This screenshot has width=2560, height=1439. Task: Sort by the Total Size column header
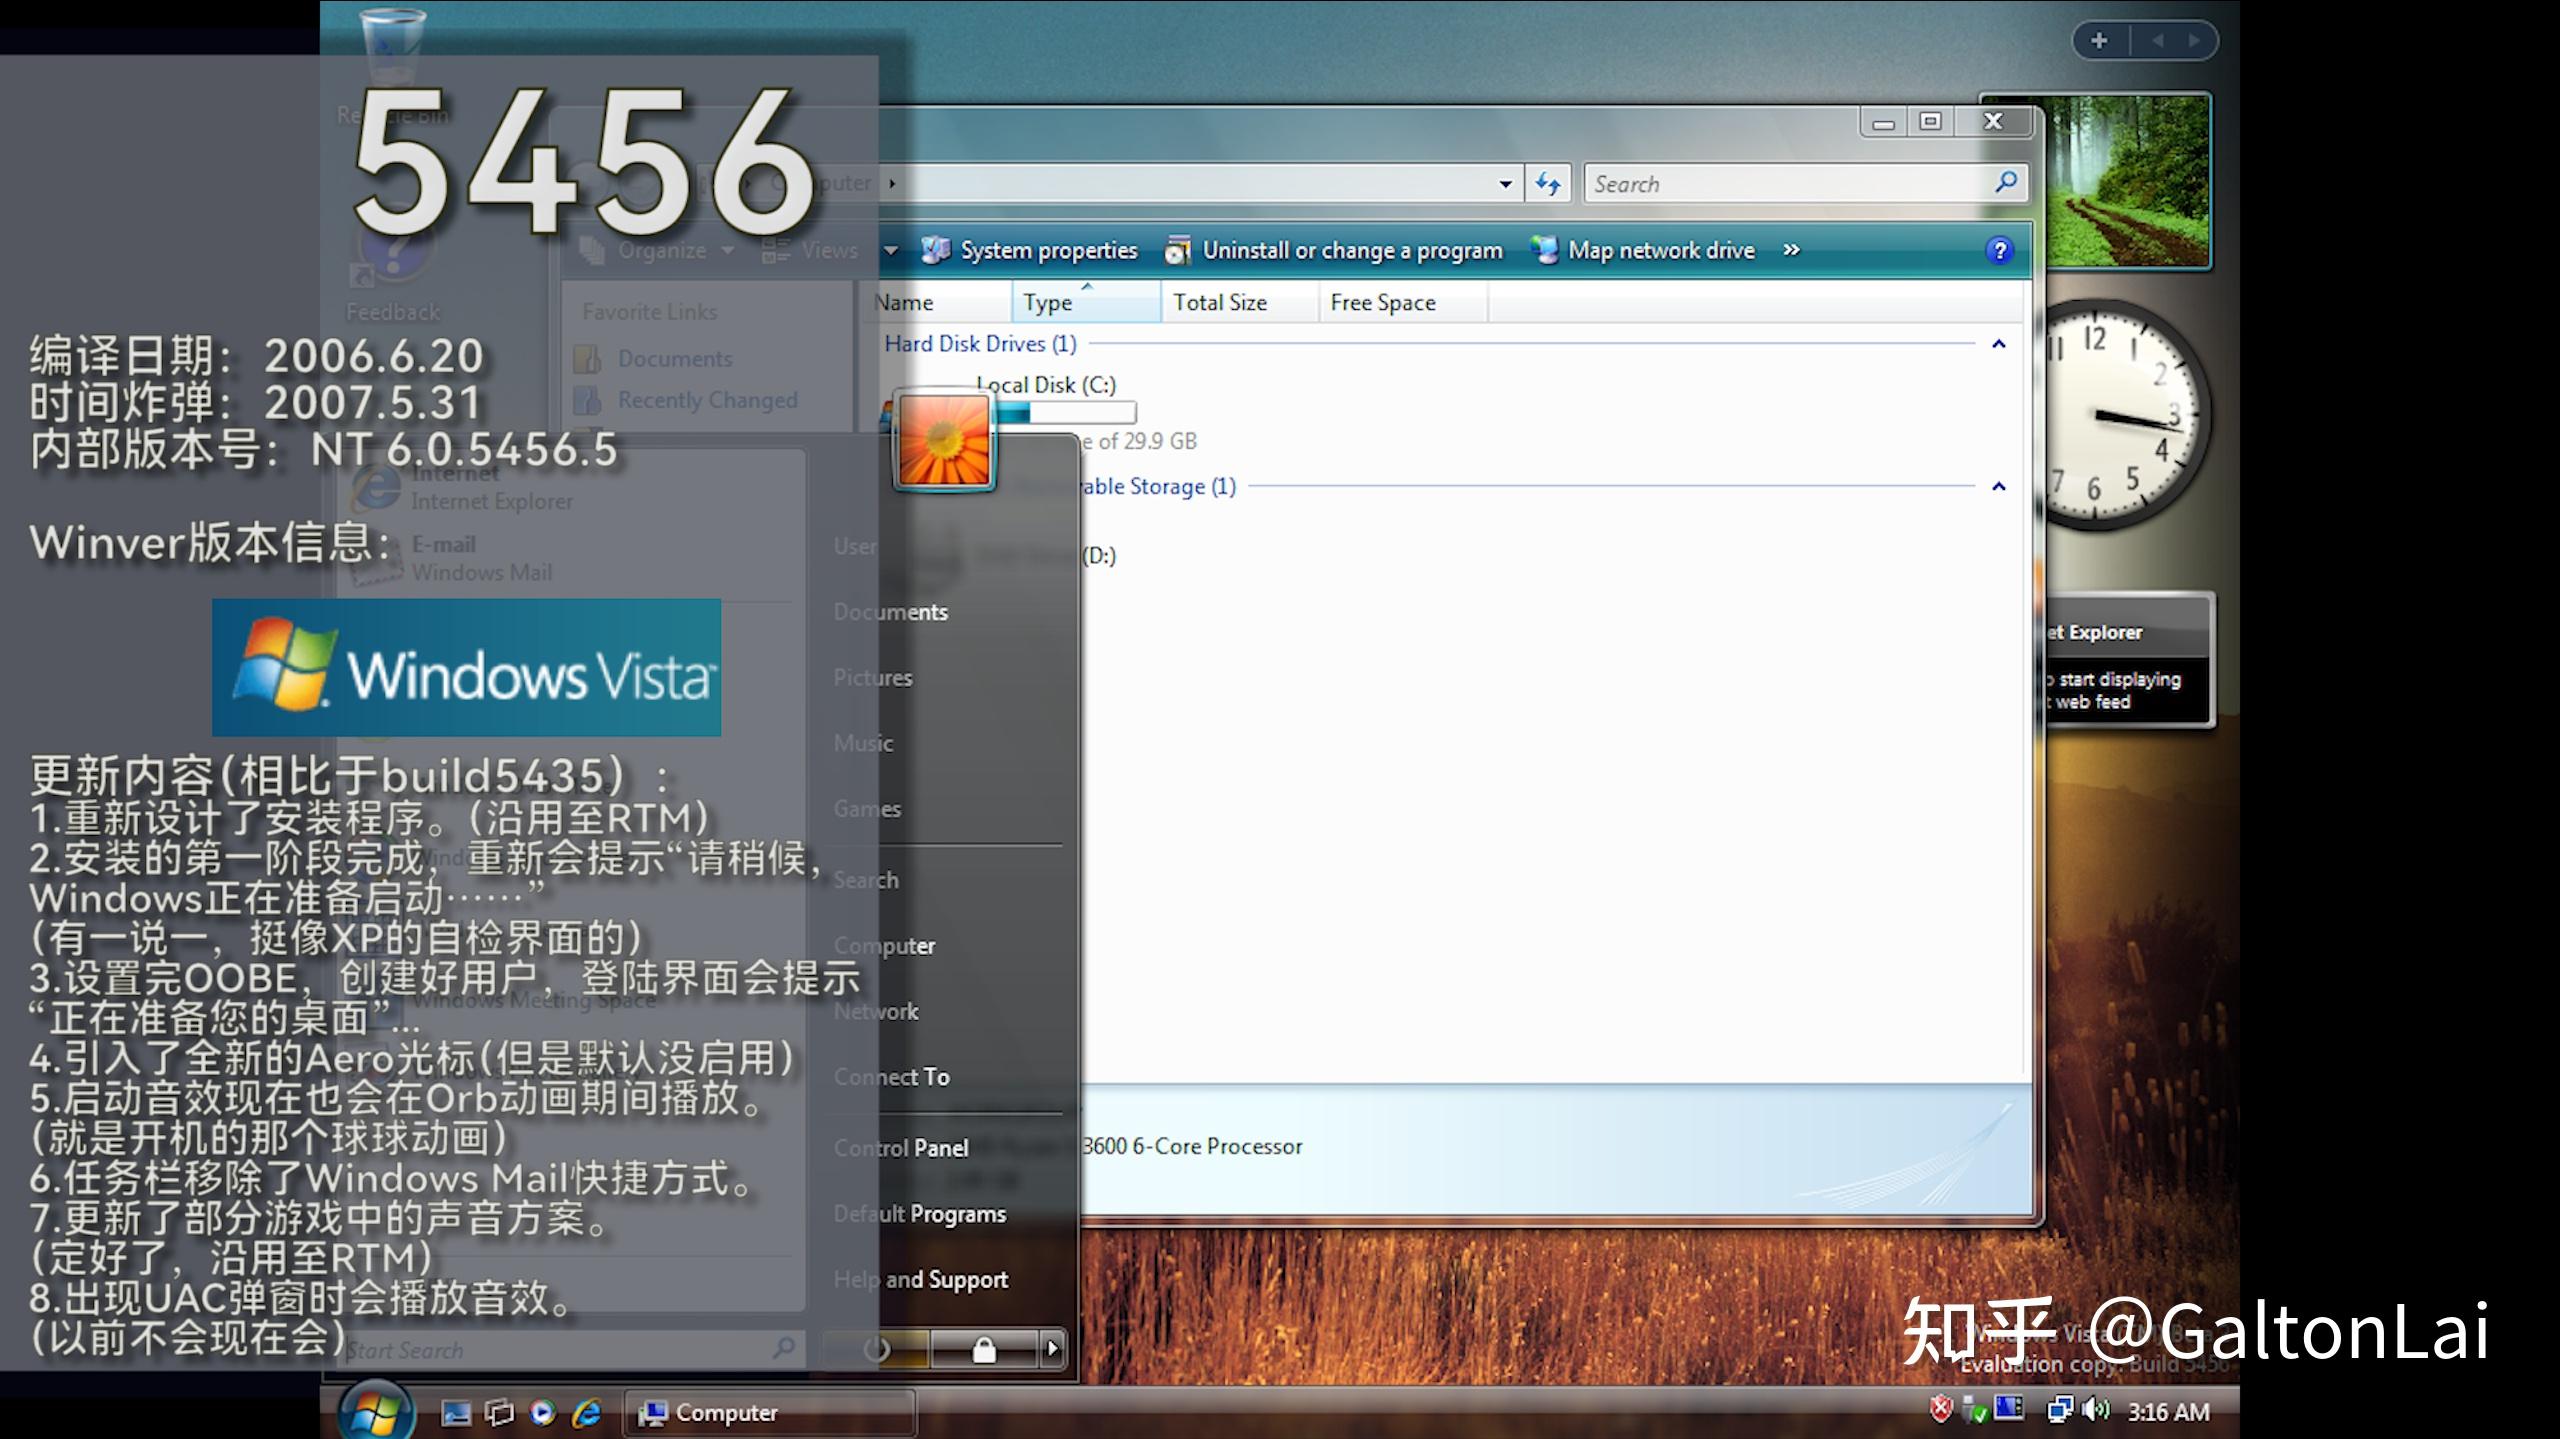(1239, 302)
